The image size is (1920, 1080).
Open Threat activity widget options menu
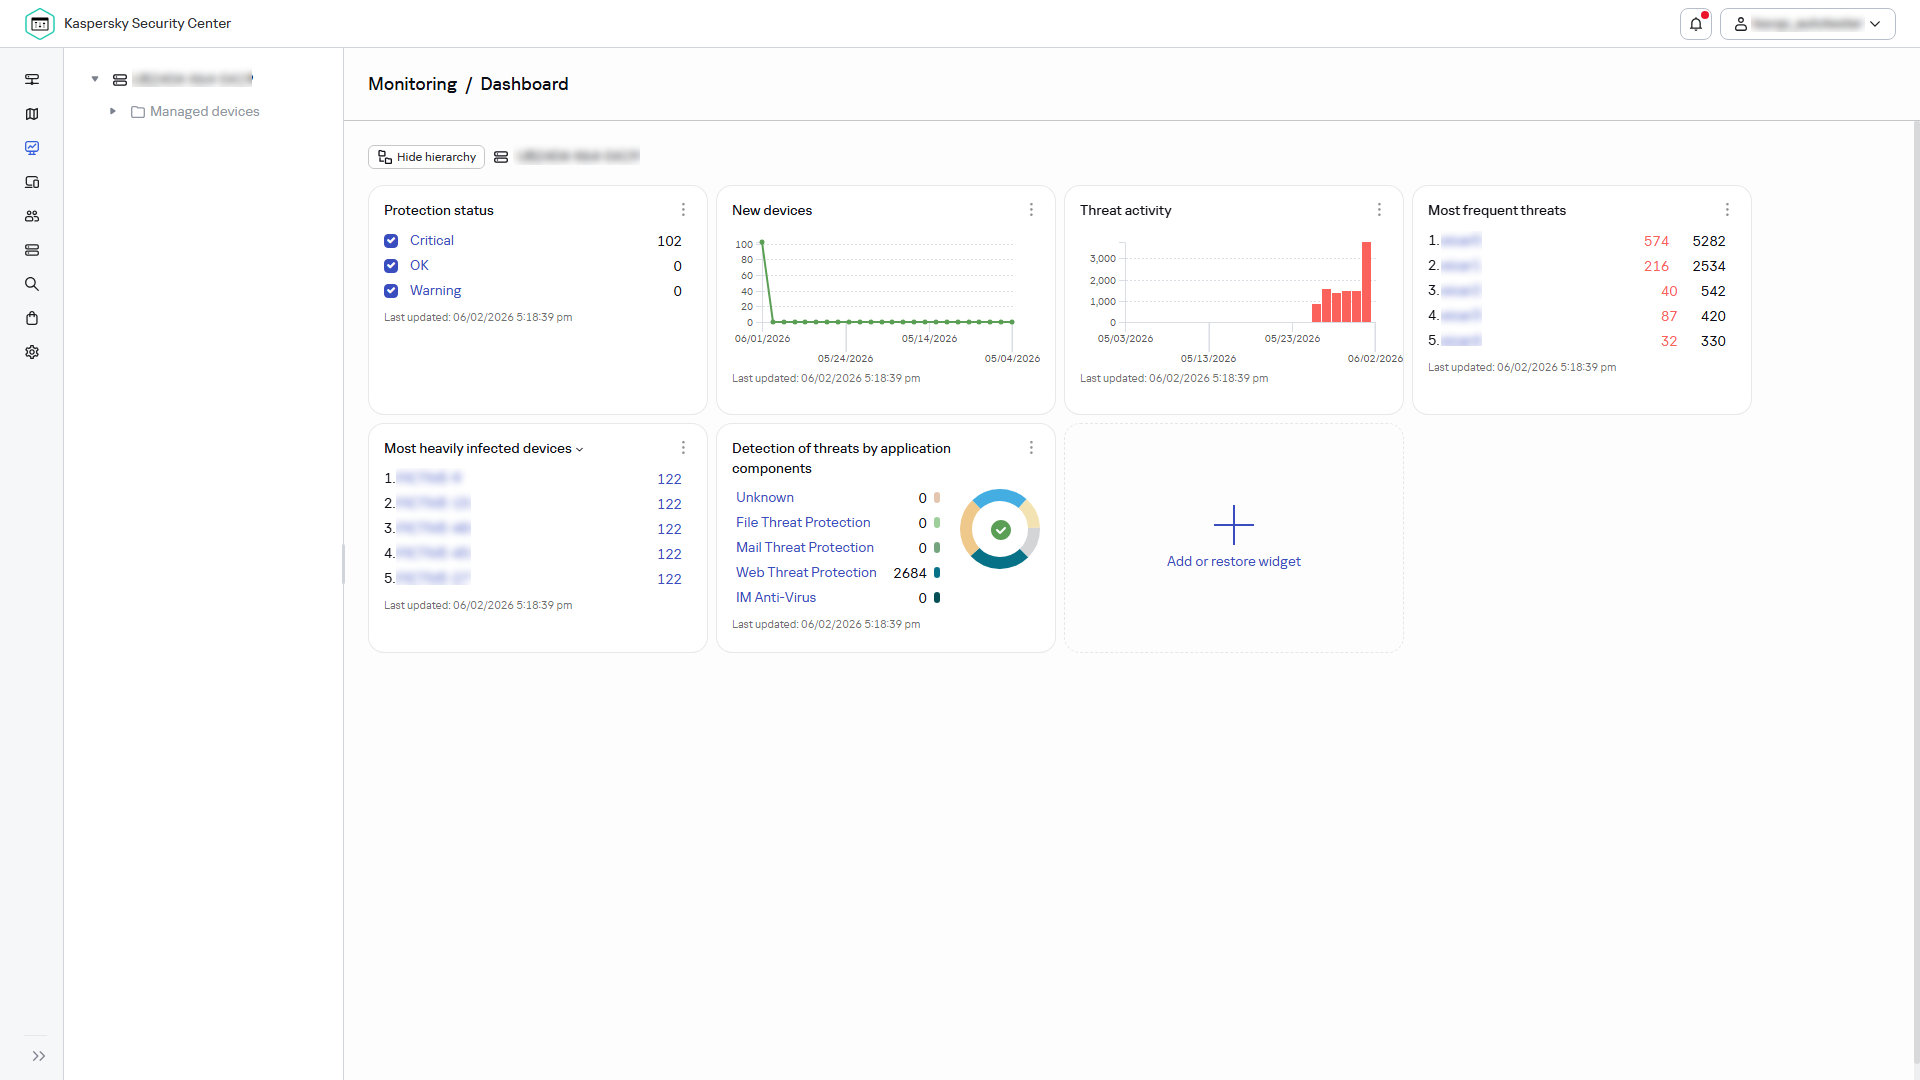[1380, 210]
